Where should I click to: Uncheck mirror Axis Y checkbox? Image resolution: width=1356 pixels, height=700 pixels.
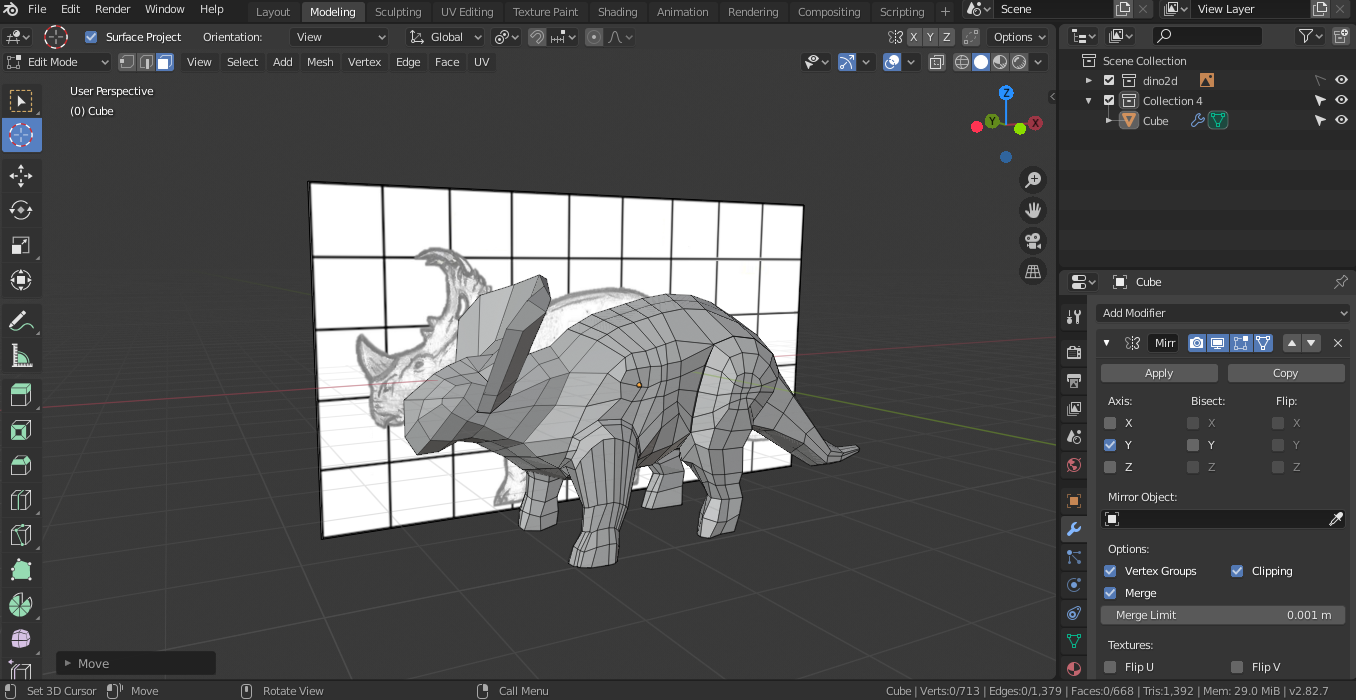[x=1110, y=445]
